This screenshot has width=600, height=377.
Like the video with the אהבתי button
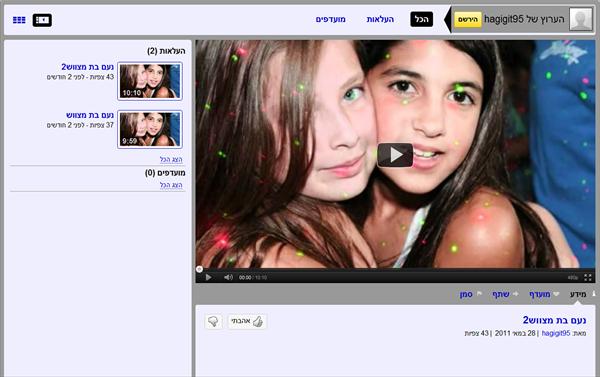(247, 322)
